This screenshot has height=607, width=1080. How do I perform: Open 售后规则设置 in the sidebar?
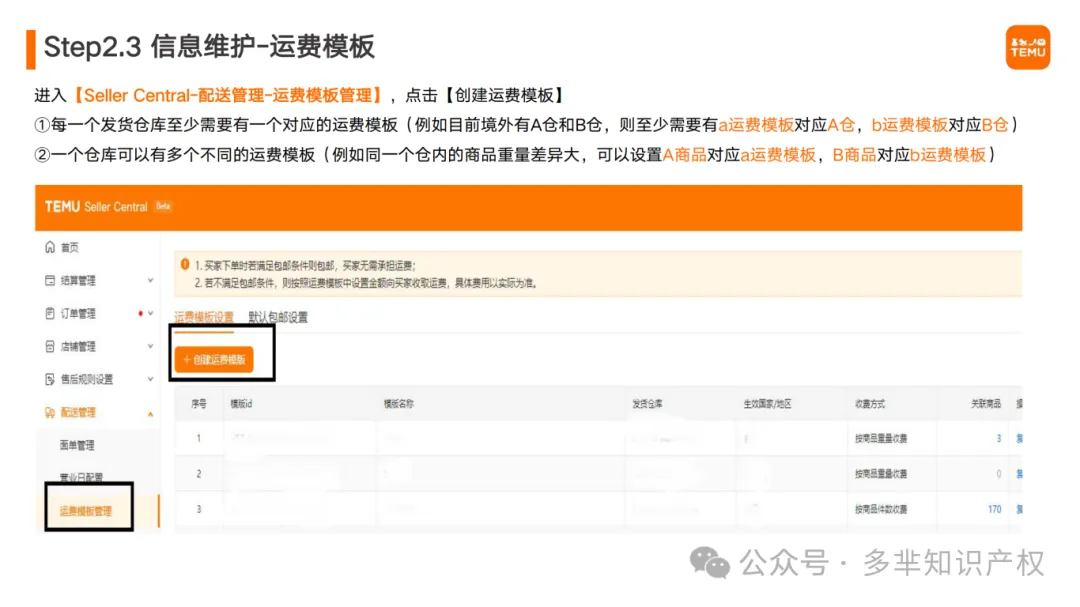pos(87,379)
